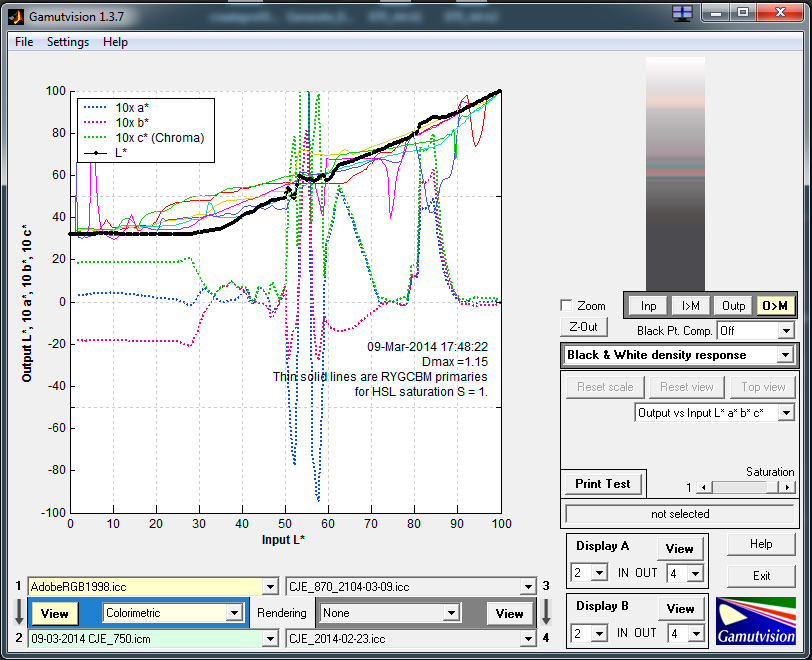812x660 pixels.
Task: Toggle the Outp display mode
Action: [x=733, y=306]
